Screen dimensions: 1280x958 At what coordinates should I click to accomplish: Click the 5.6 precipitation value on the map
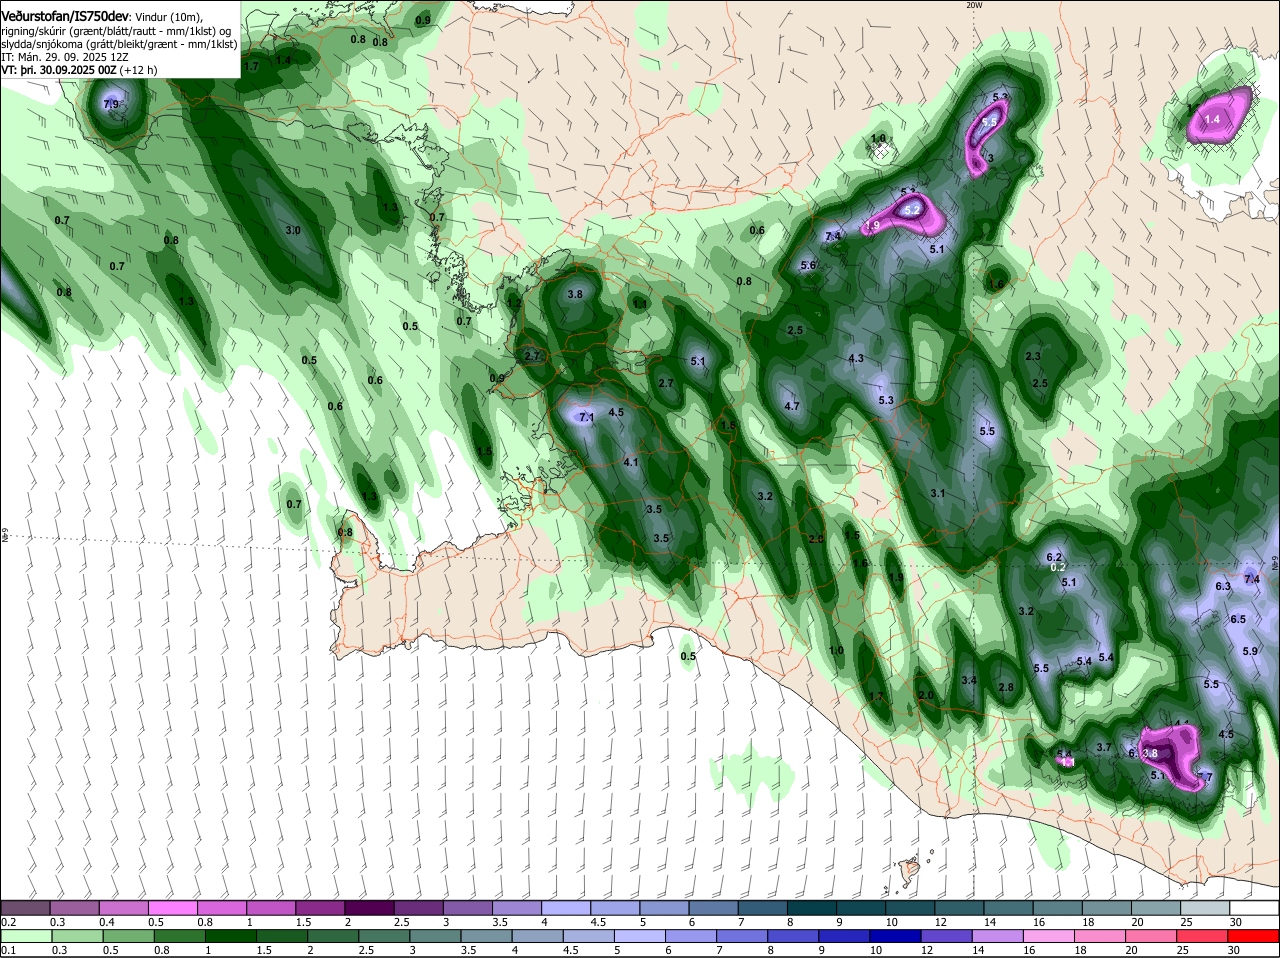pos(809,265)
